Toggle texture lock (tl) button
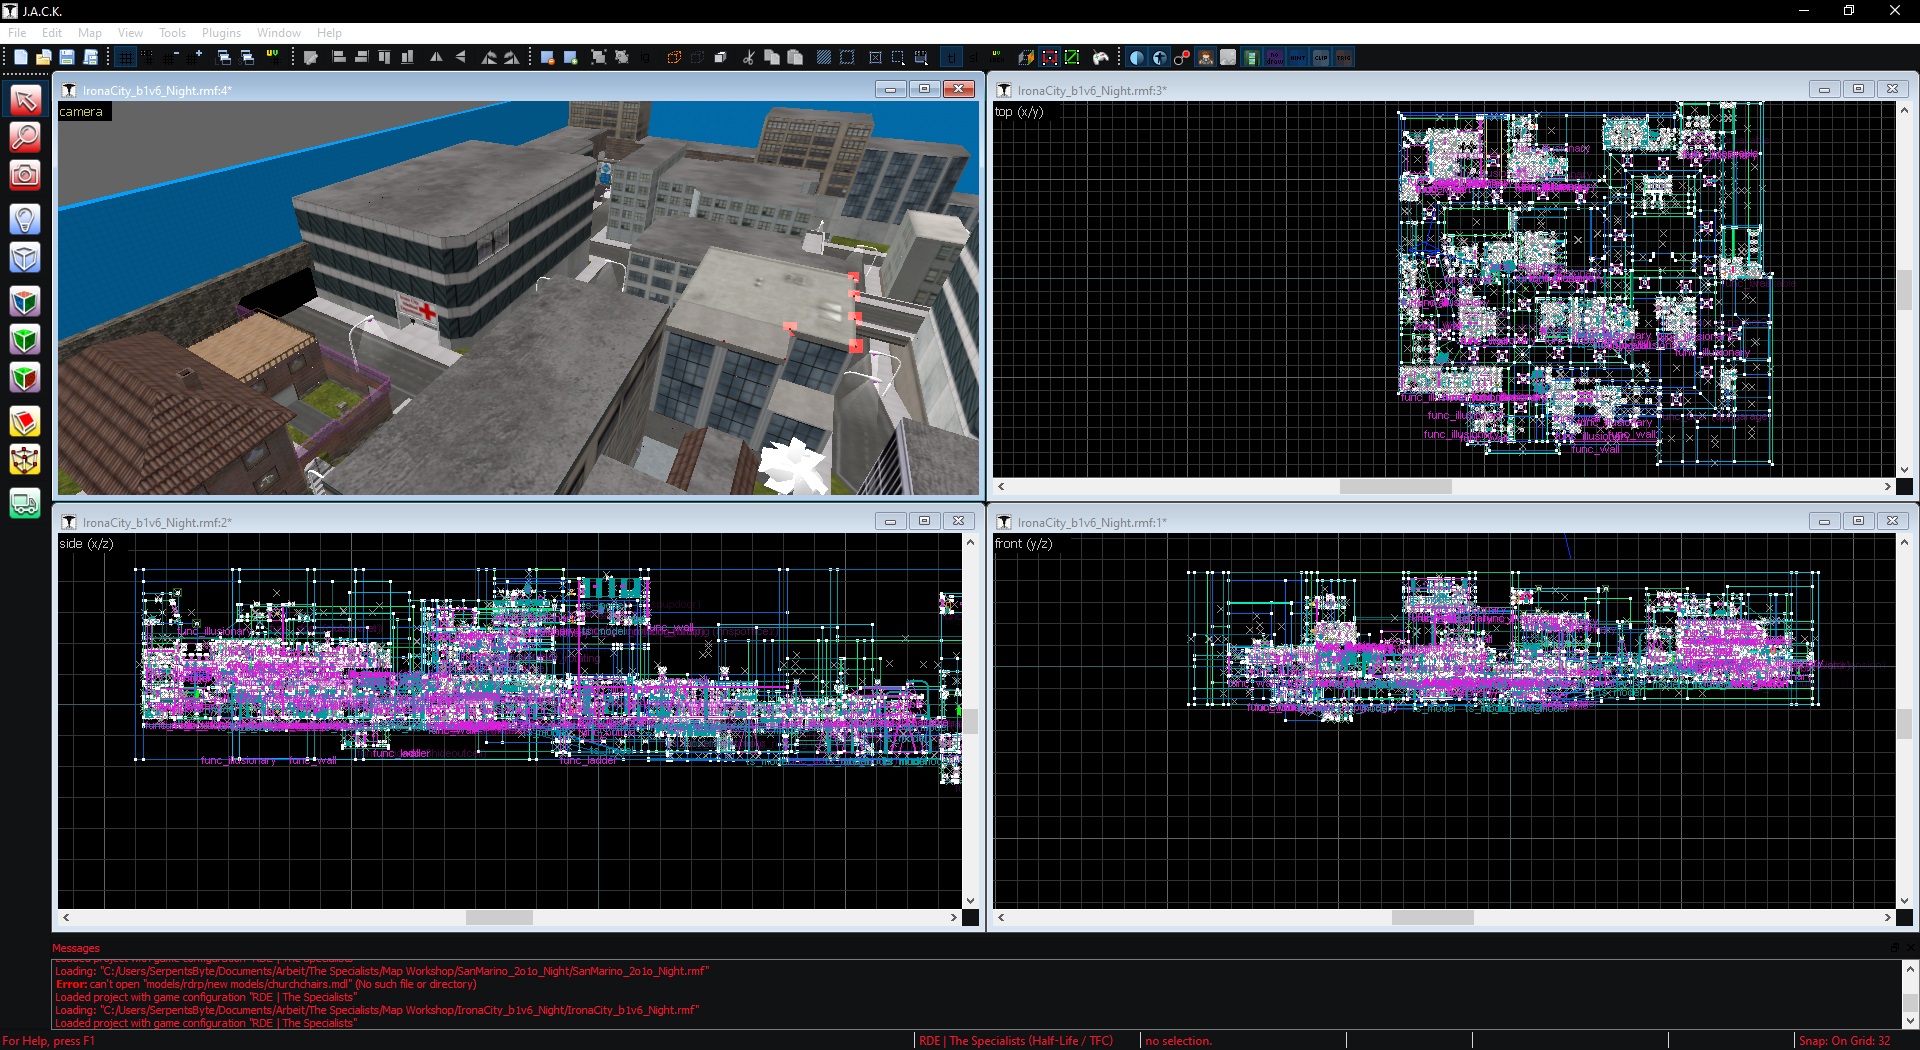The width and height of the screenshot is (1920, 1050). point(951,58)
